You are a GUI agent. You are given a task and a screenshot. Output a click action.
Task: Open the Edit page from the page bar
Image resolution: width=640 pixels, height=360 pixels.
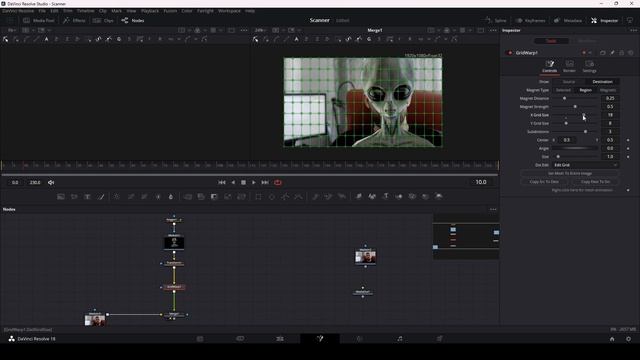280,339
